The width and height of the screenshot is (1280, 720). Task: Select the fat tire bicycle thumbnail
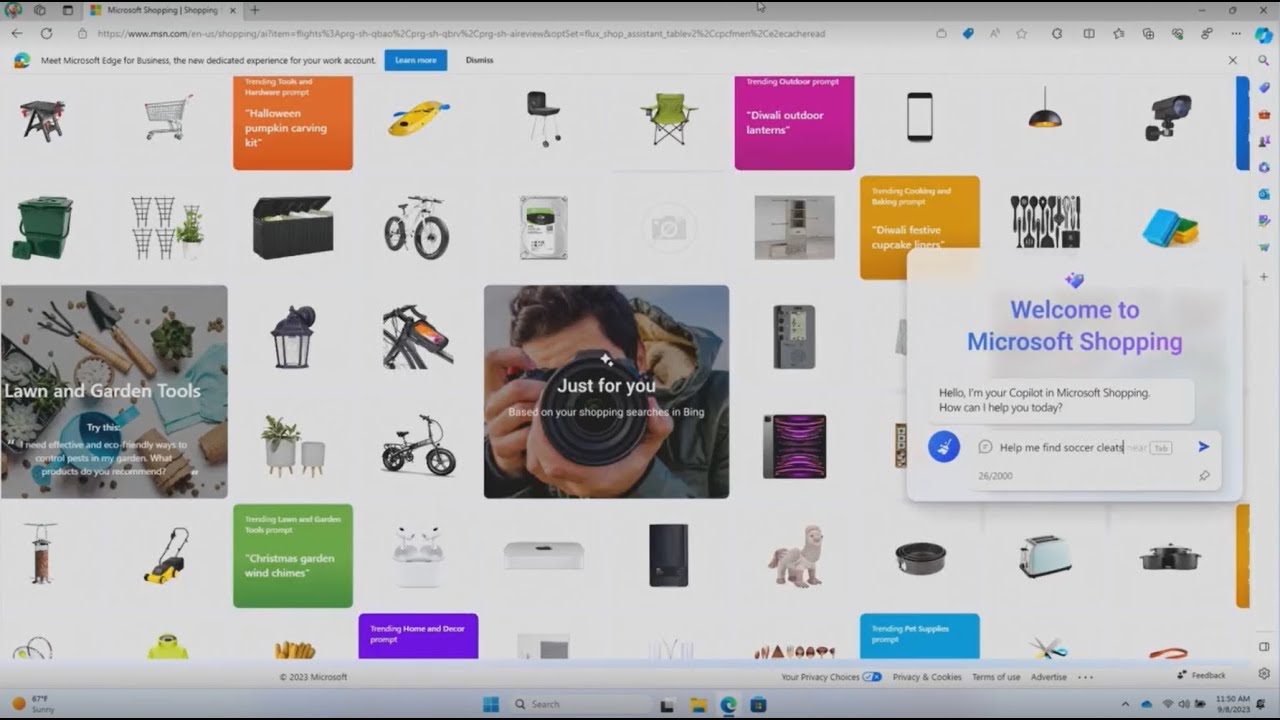(x=418, y=228)
